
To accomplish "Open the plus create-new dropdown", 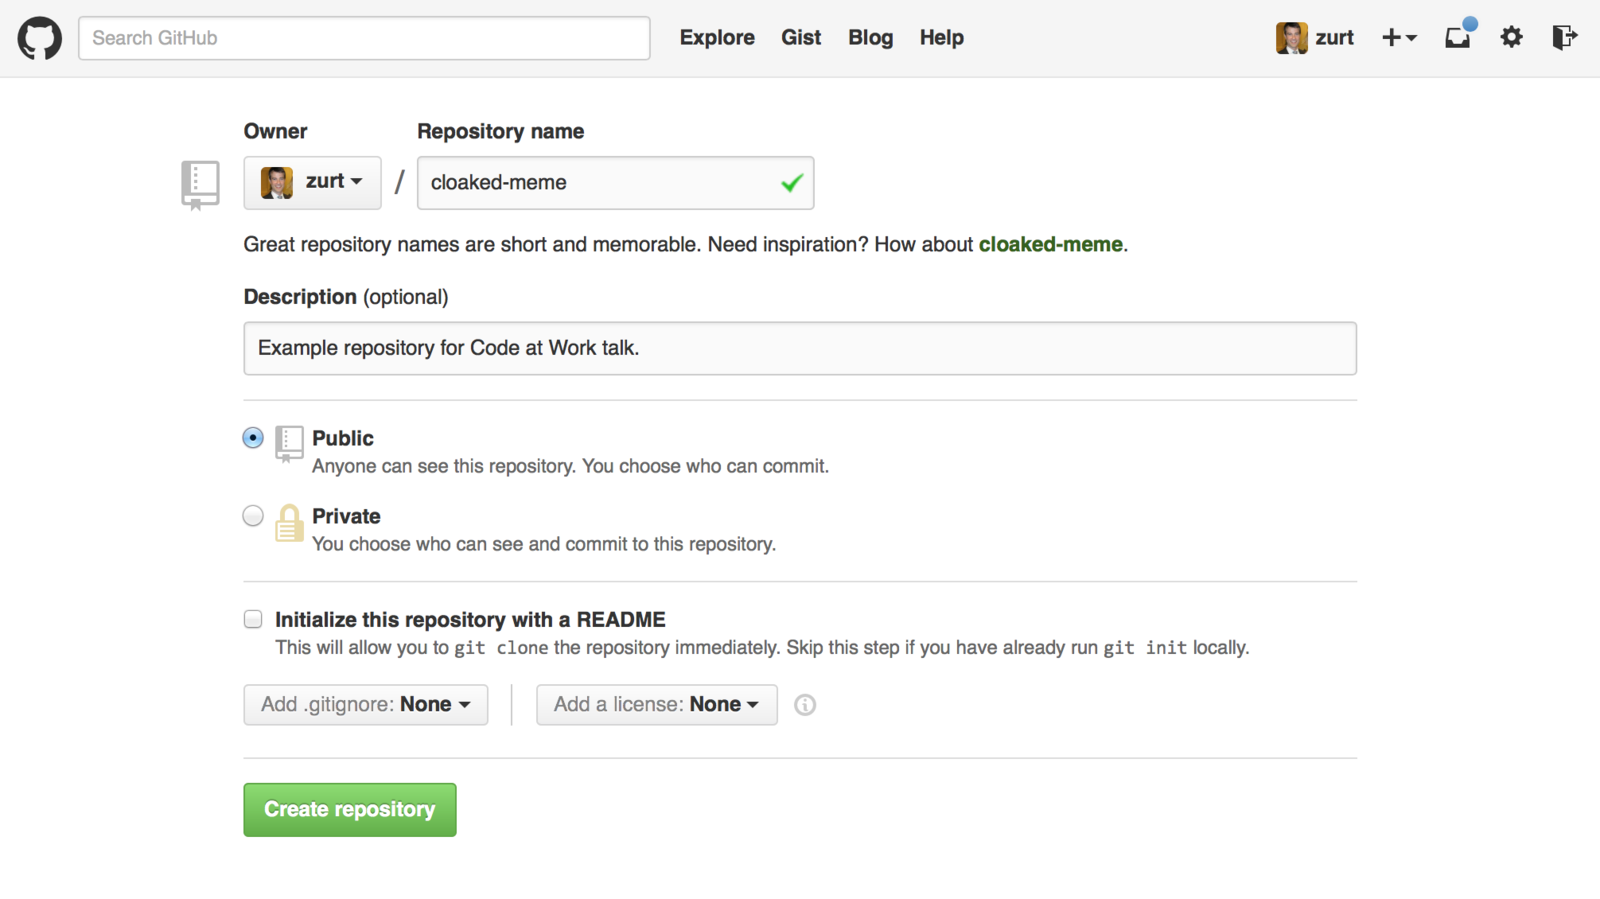I will tap(1399, 37).
